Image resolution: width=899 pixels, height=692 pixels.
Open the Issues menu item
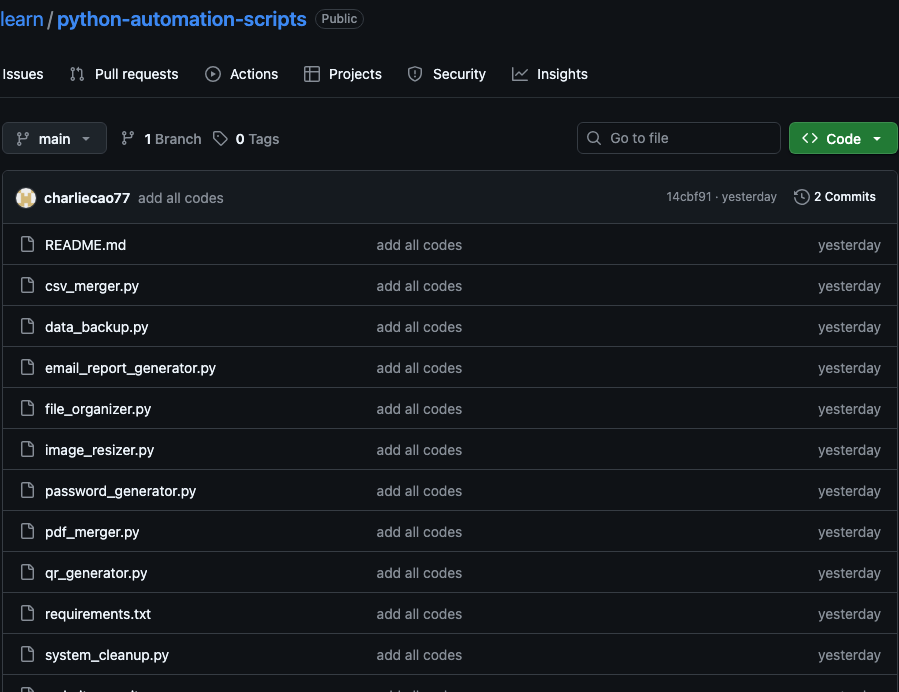pos(23,74)
